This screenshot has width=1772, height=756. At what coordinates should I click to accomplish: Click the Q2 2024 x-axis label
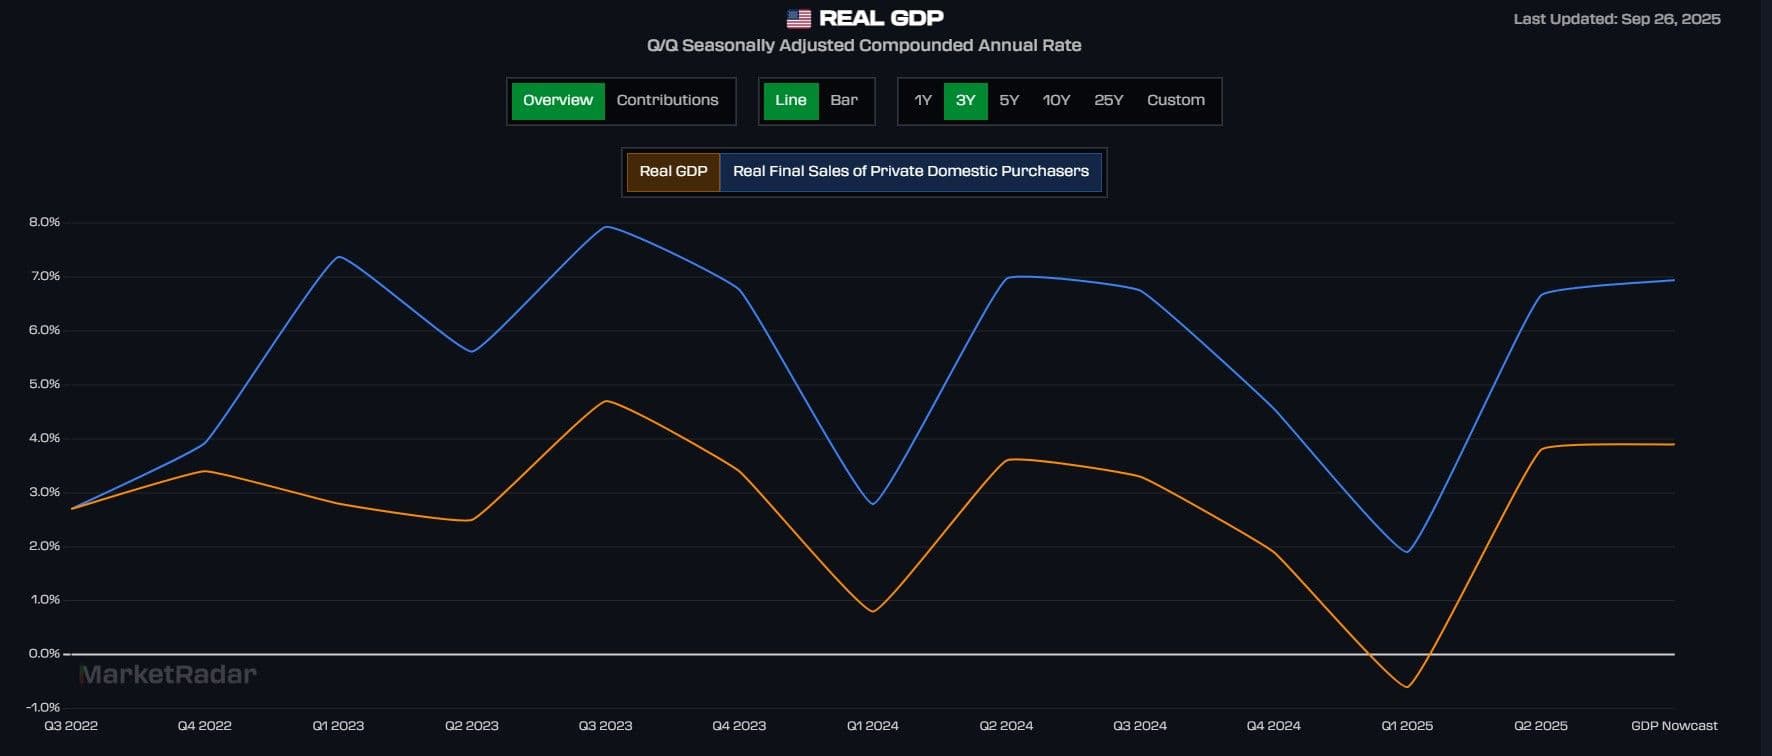[x=1006, y=726]
